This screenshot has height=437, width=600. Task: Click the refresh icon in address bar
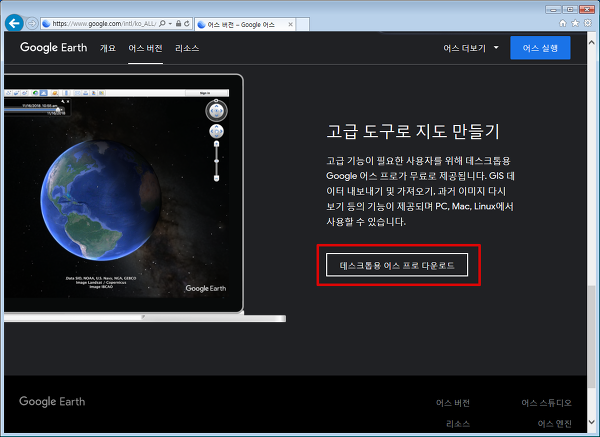pyautogui.click(x=187, y=24)
